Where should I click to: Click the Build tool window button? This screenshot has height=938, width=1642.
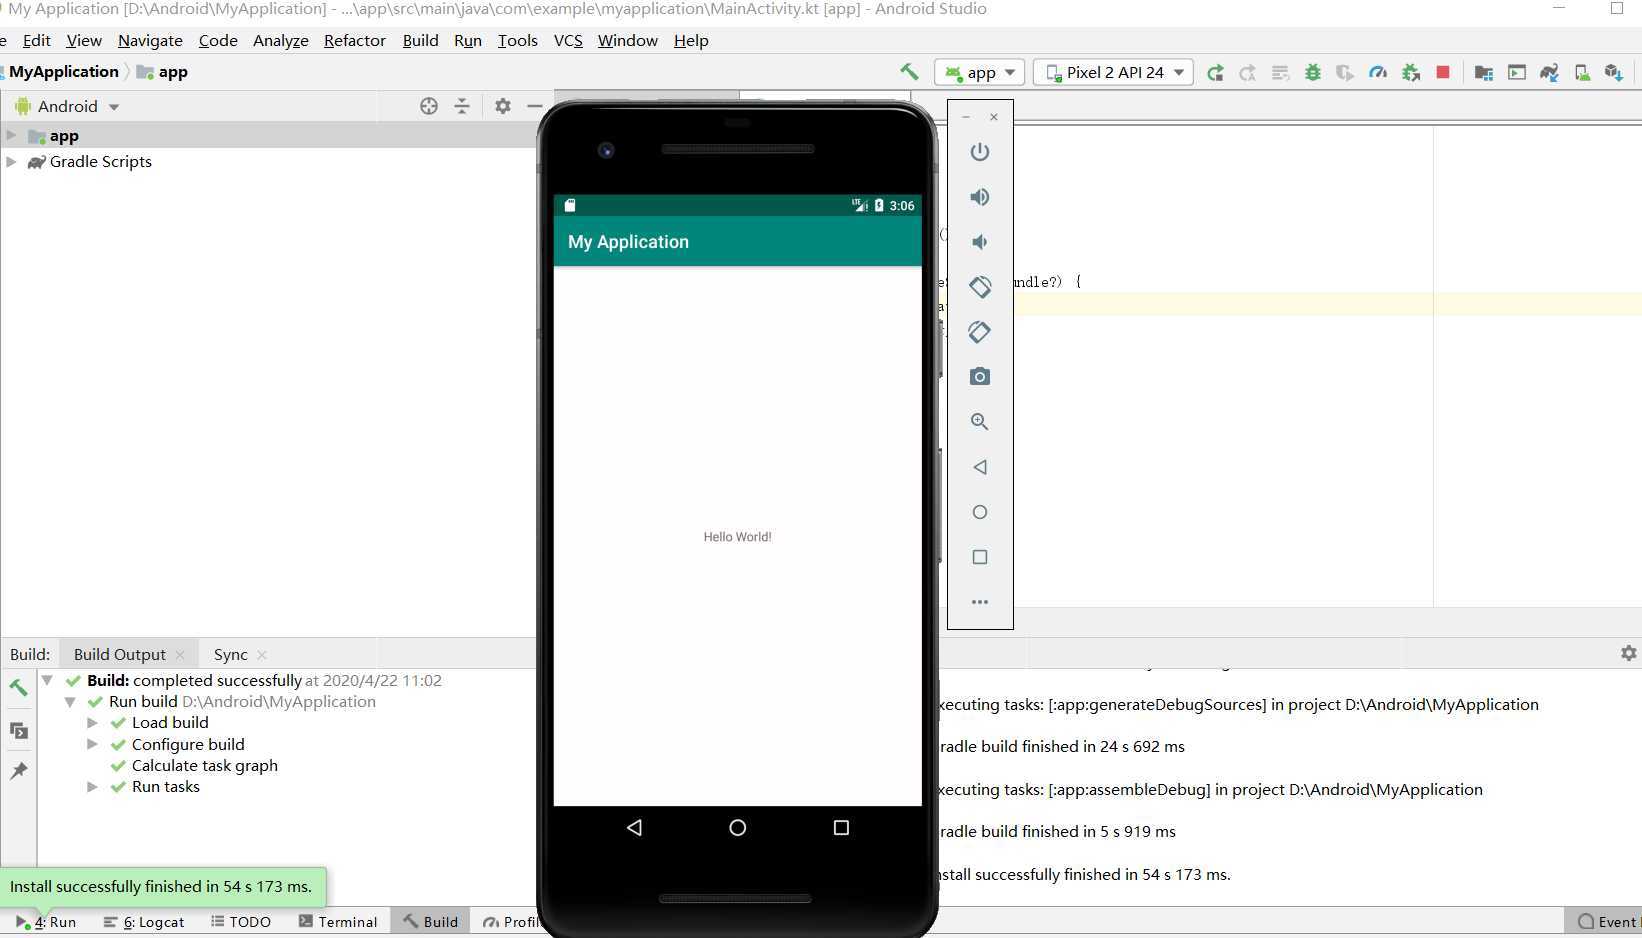point(431,922)
